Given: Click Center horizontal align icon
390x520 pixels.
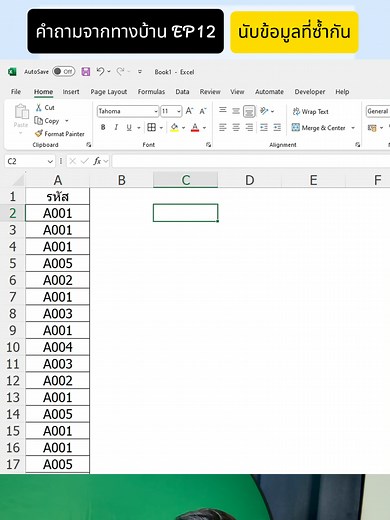Looking at the screenshot, I should pyautogui.click(x=236, y=127).
